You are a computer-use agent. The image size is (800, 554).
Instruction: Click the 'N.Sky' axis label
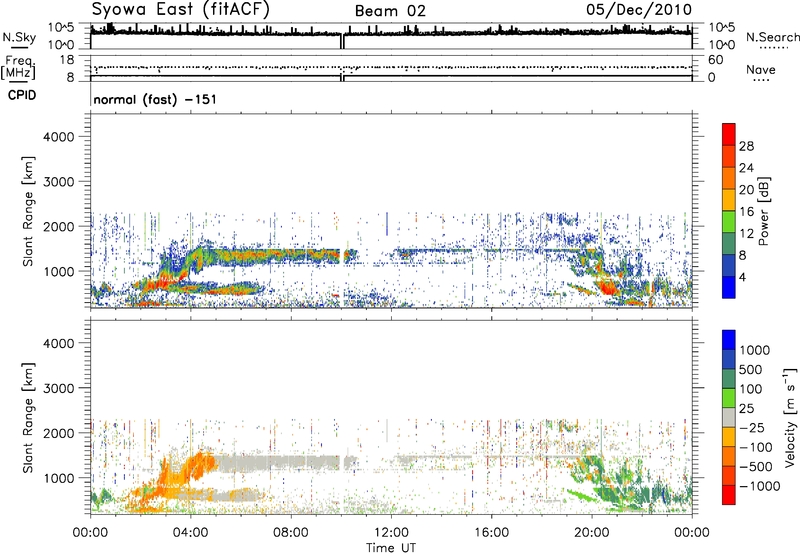(x=19, y=37)
